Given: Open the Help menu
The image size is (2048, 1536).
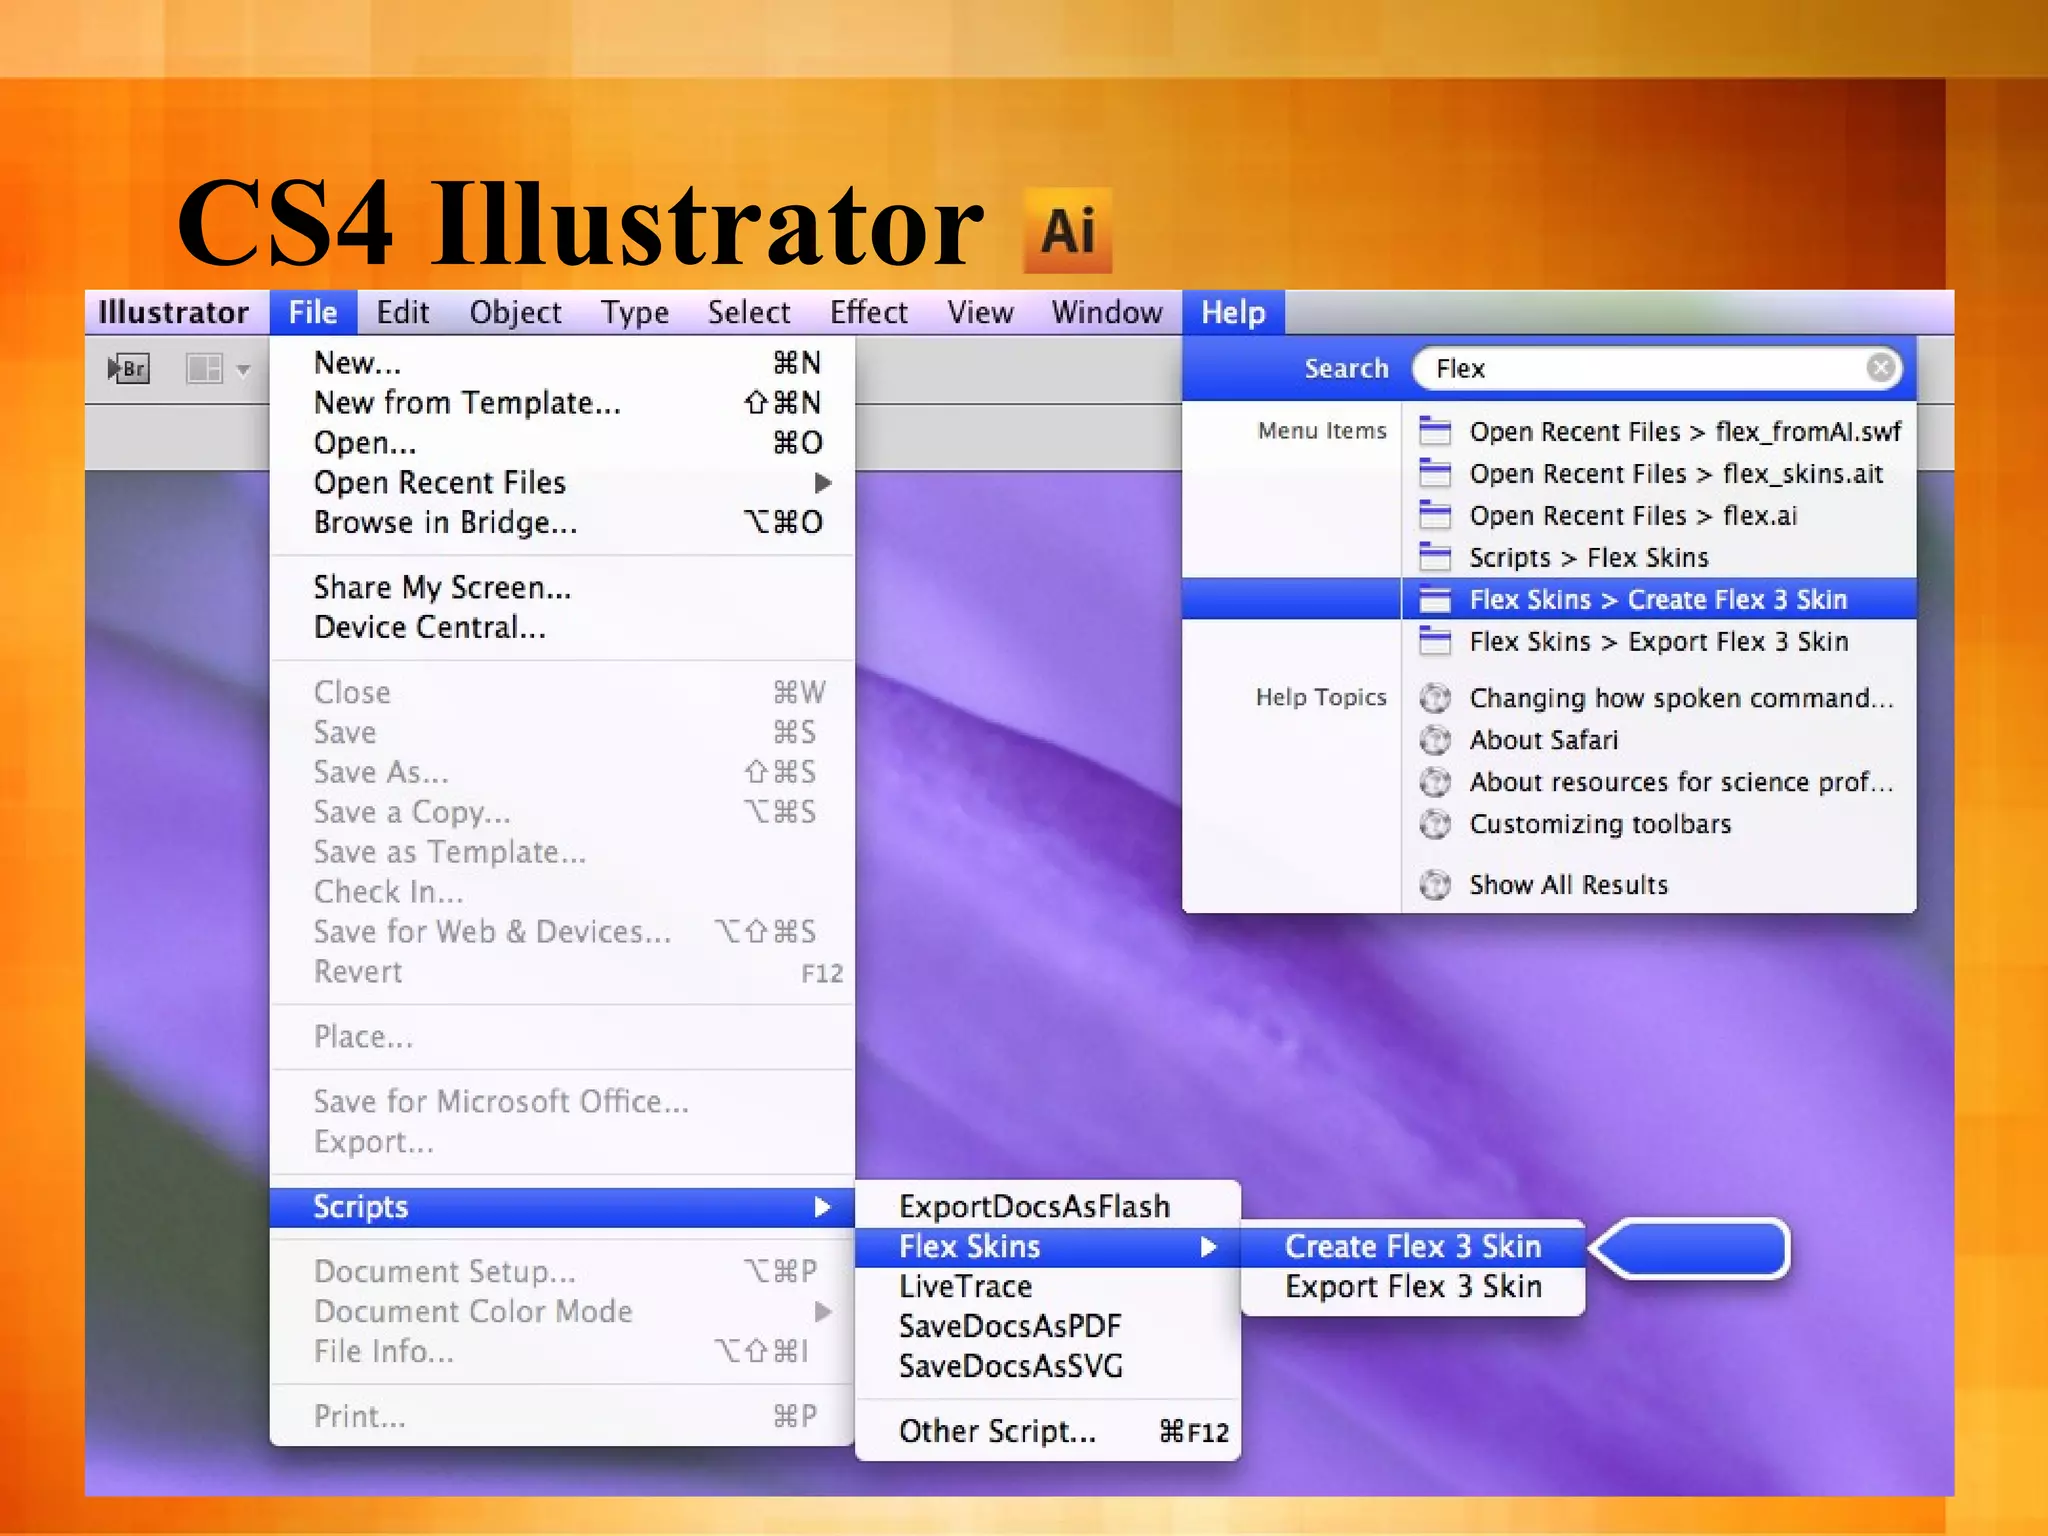Looking at the screenshot, I should coord(1233,312).
